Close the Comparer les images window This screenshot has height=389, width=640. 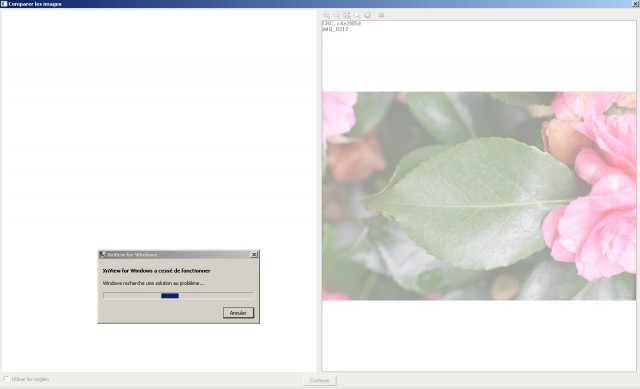[x=636, y=4]
